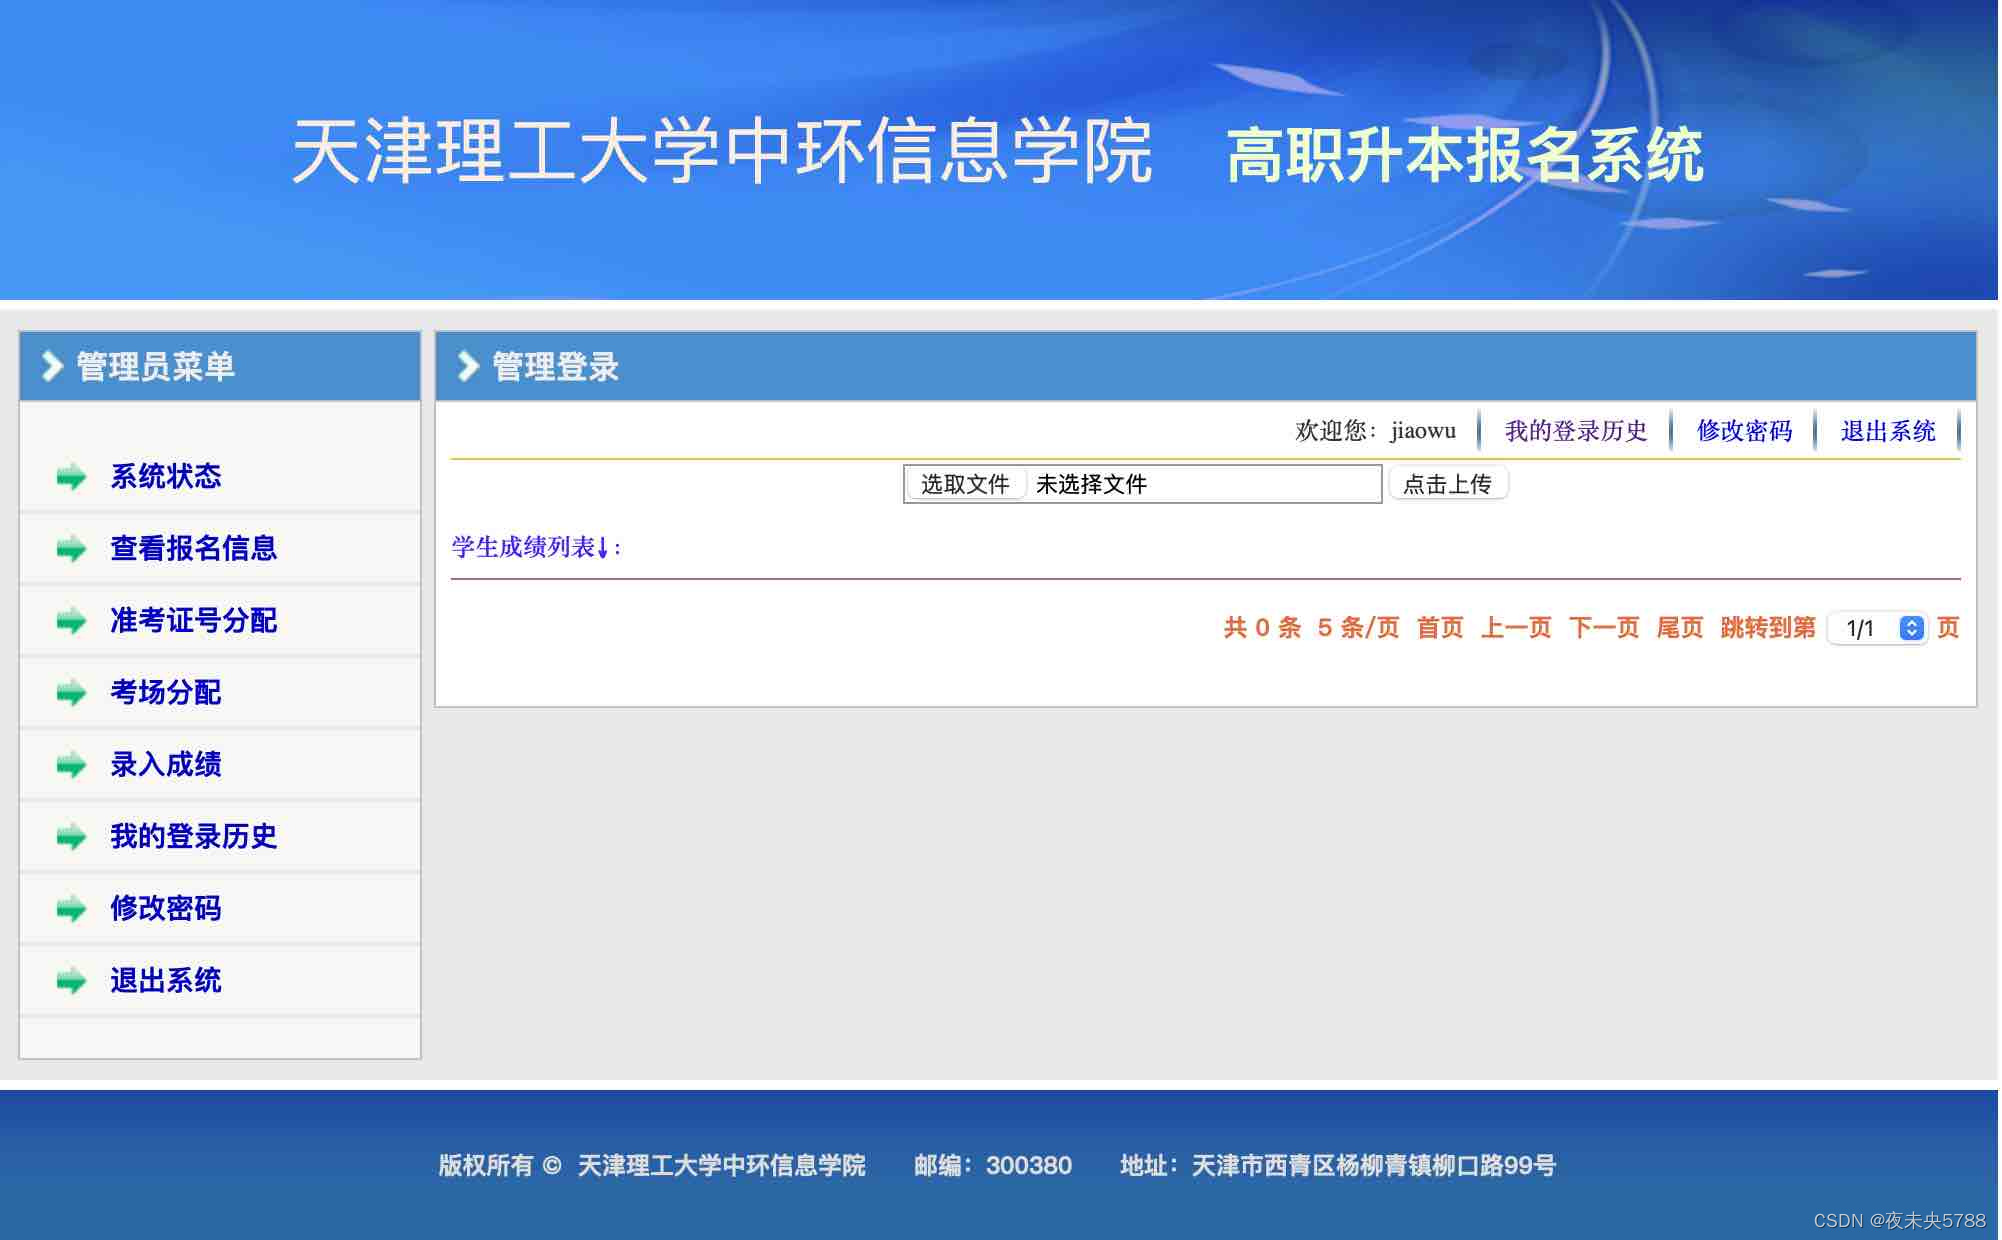The height and width of the screenshot is (1240, 2002).
Task: Open 查看报名信息 menu item
Action: (194, 548)
